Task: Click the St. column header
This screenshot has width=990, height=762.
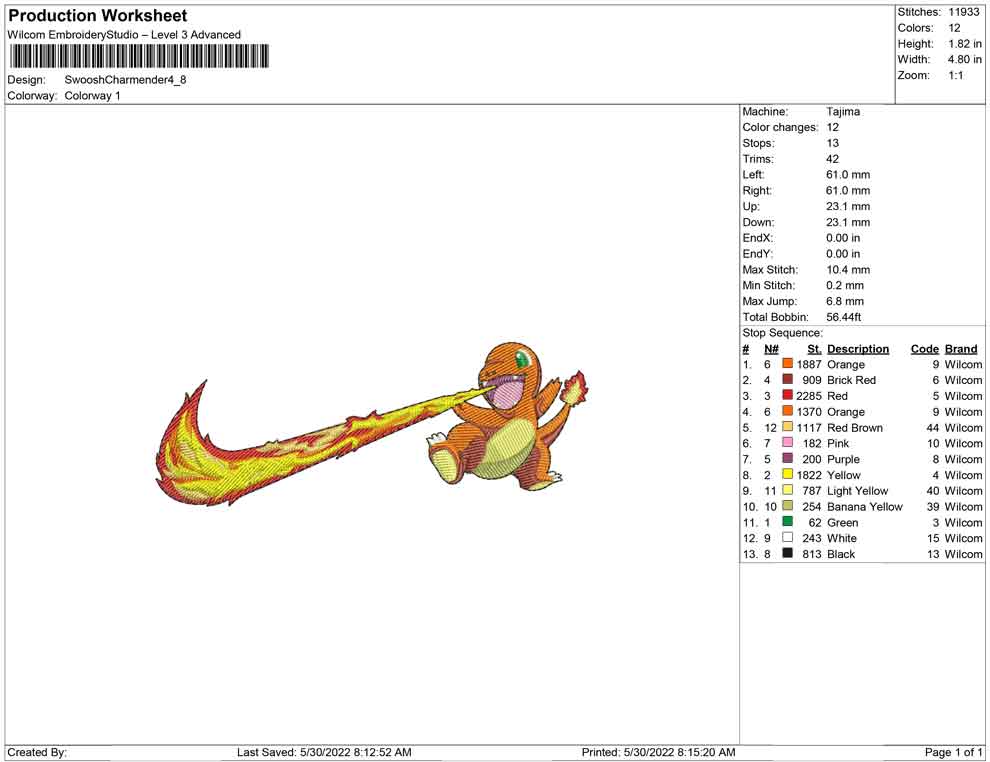Action: pyautogui.click(x=814, y=349)
